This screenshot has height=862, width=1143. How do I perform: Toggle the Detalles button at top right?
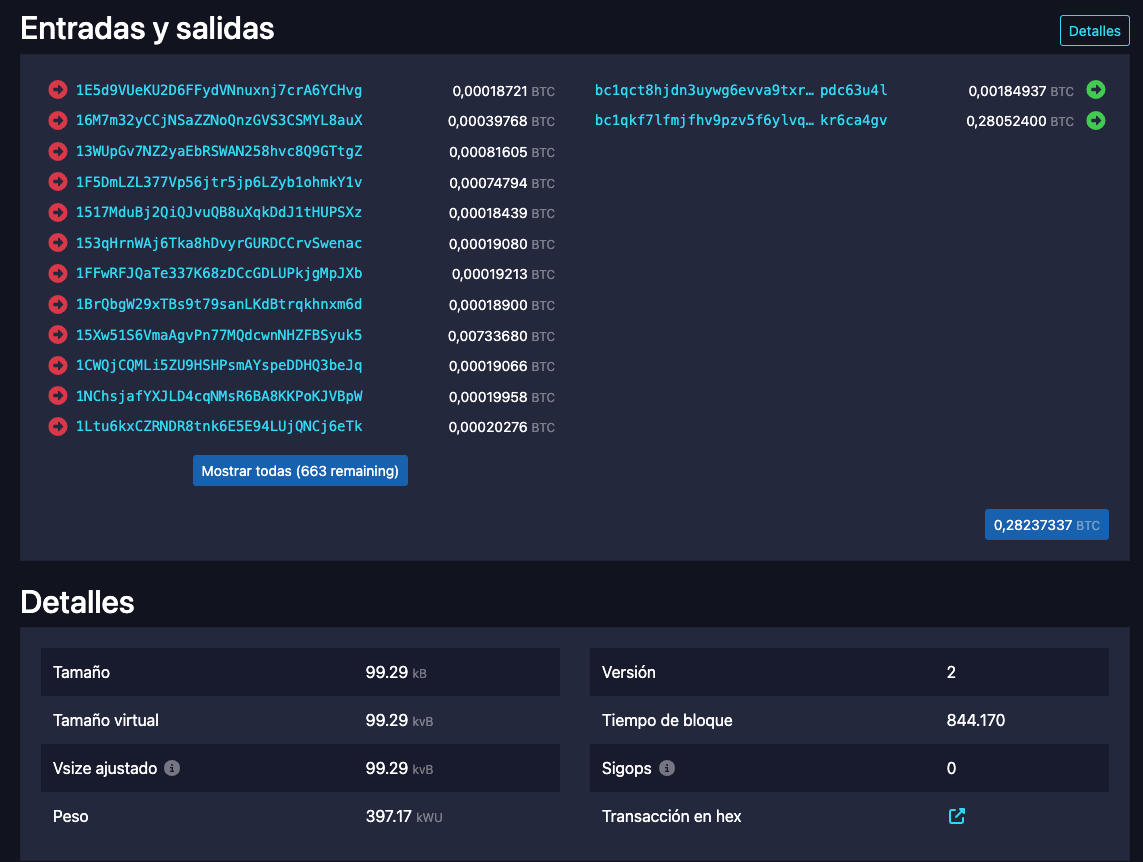[1094, 31]
